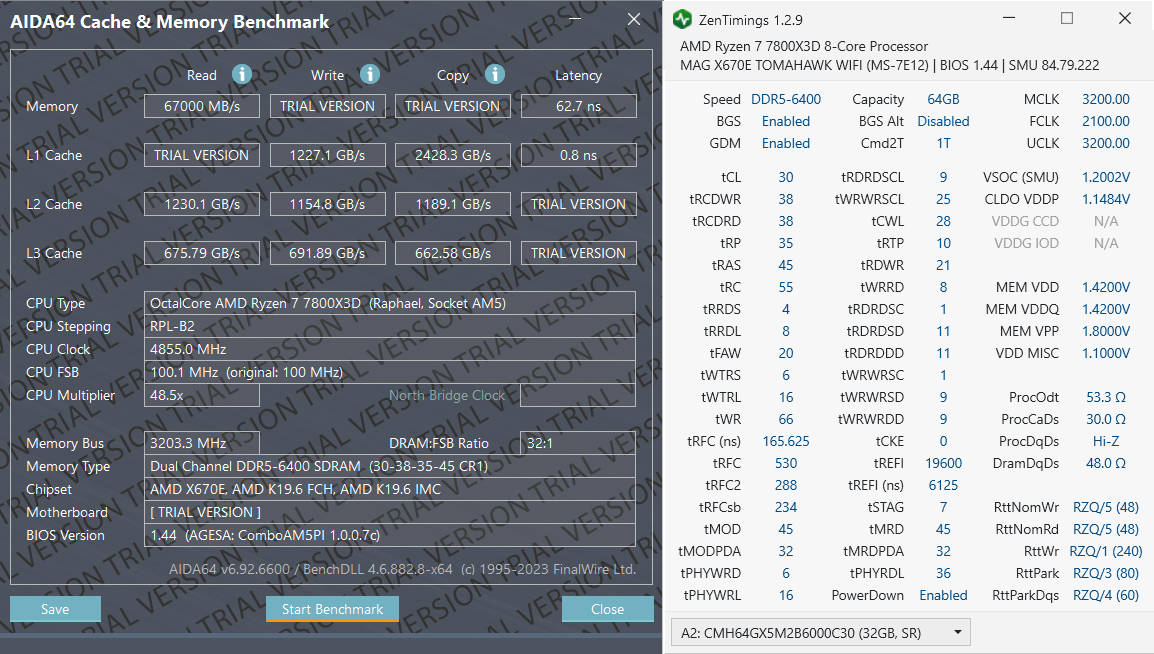1154x654 pixels.
Task: Click the tREFI value 19600
Action: [x=944, y=463]
